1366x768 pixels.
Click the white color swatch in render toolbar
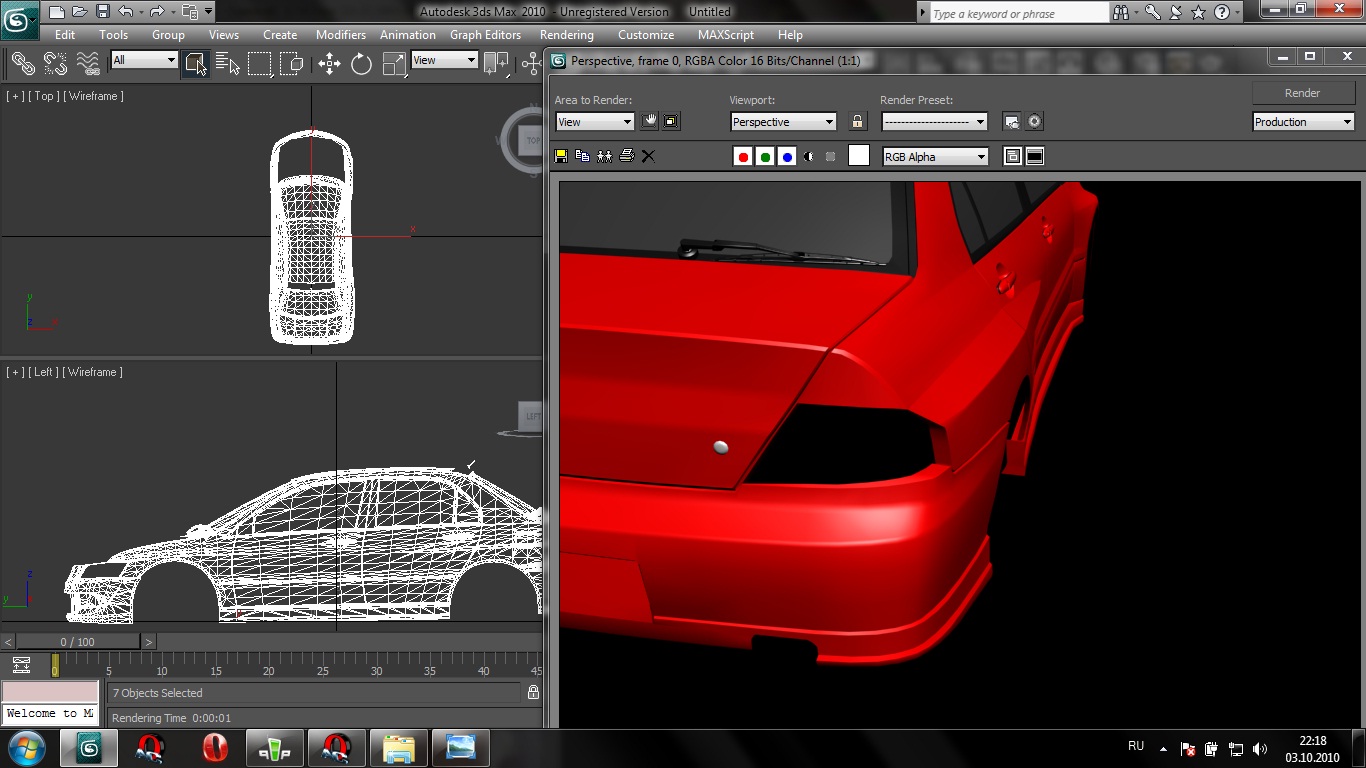[x=859, y=156]
